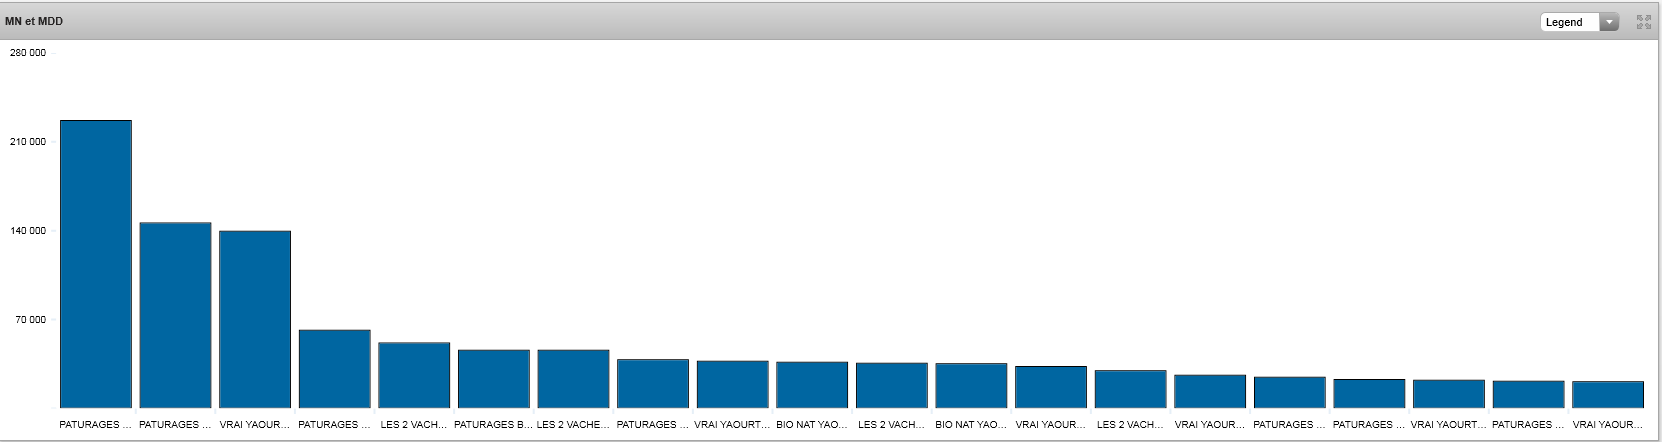Click the 'LES 2 VACHE...' axis label

(573, 425)
